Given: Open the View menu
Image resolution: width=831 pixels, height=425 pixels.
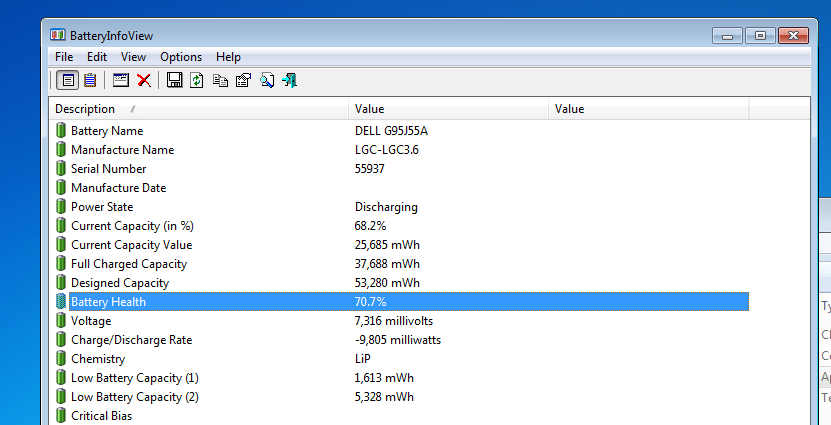Looking at the screenshot, I should pyautogui.click(x=133, y=57).
